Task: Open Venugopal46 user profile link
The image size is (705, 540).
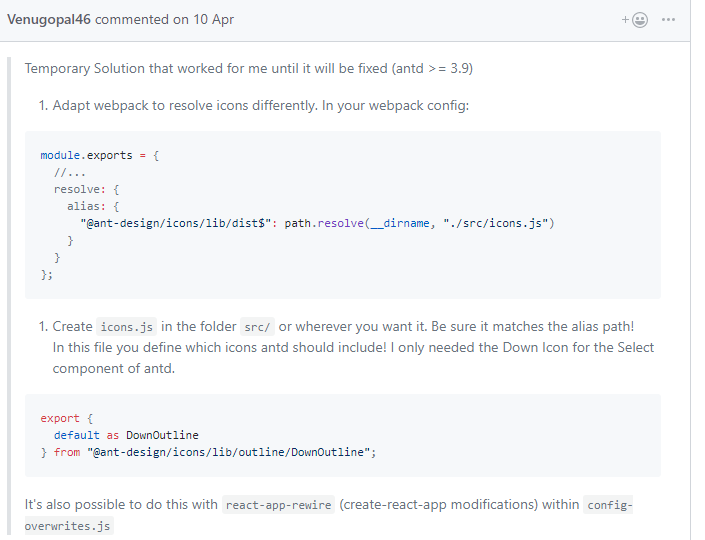Action: point(49,19)
